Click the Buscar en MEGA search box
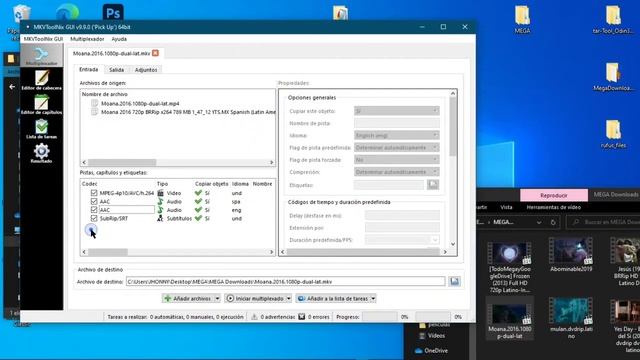640x360 pixels. (603, 222)
